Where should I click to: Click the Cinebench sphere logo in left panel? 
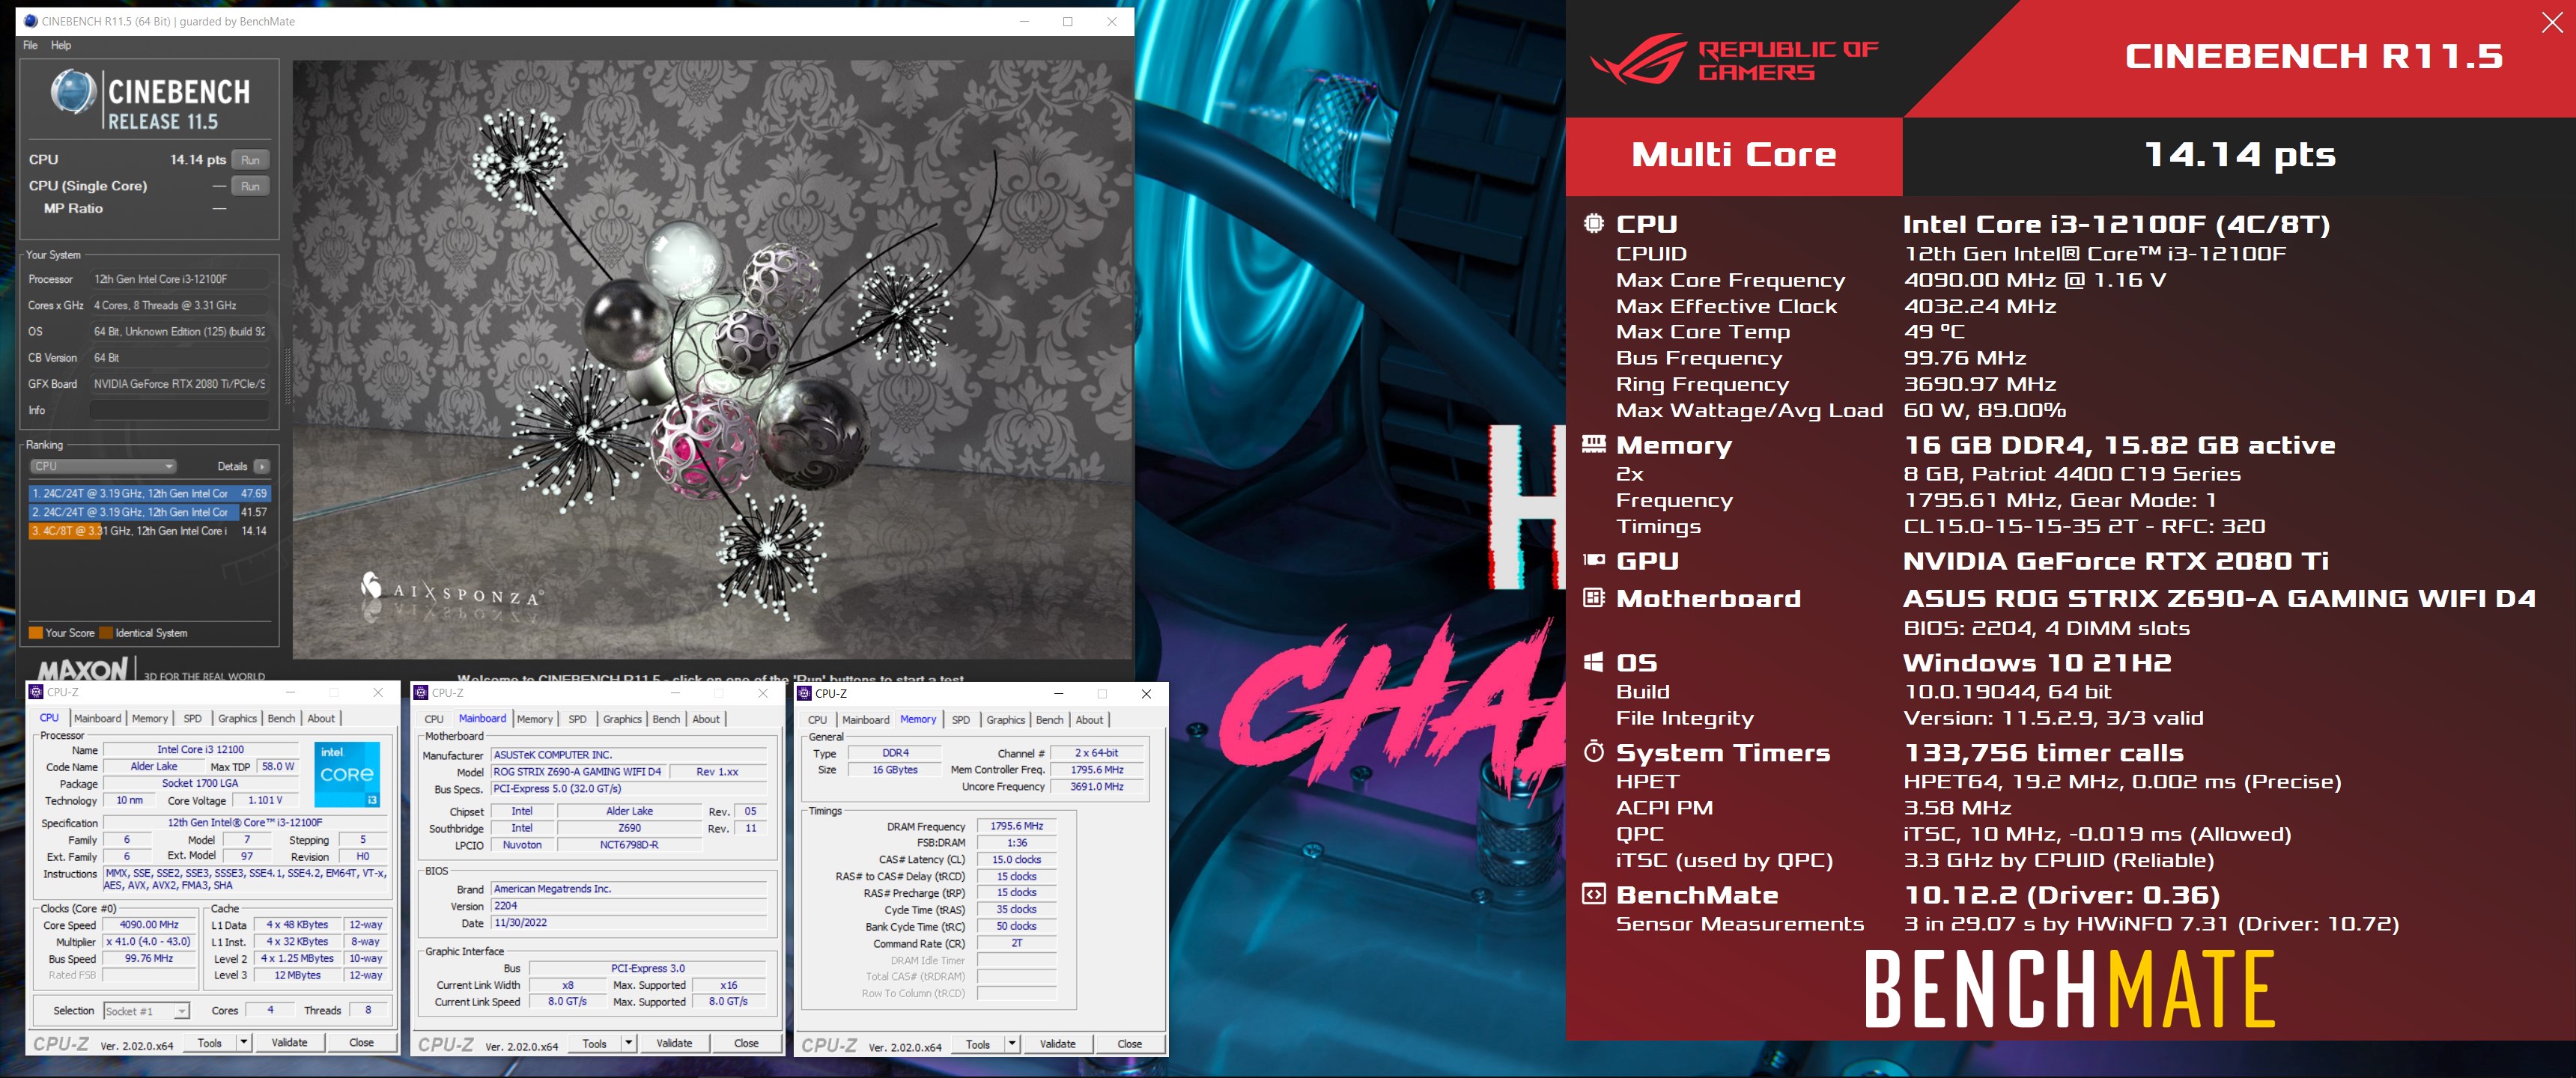(x=73, y=93)
